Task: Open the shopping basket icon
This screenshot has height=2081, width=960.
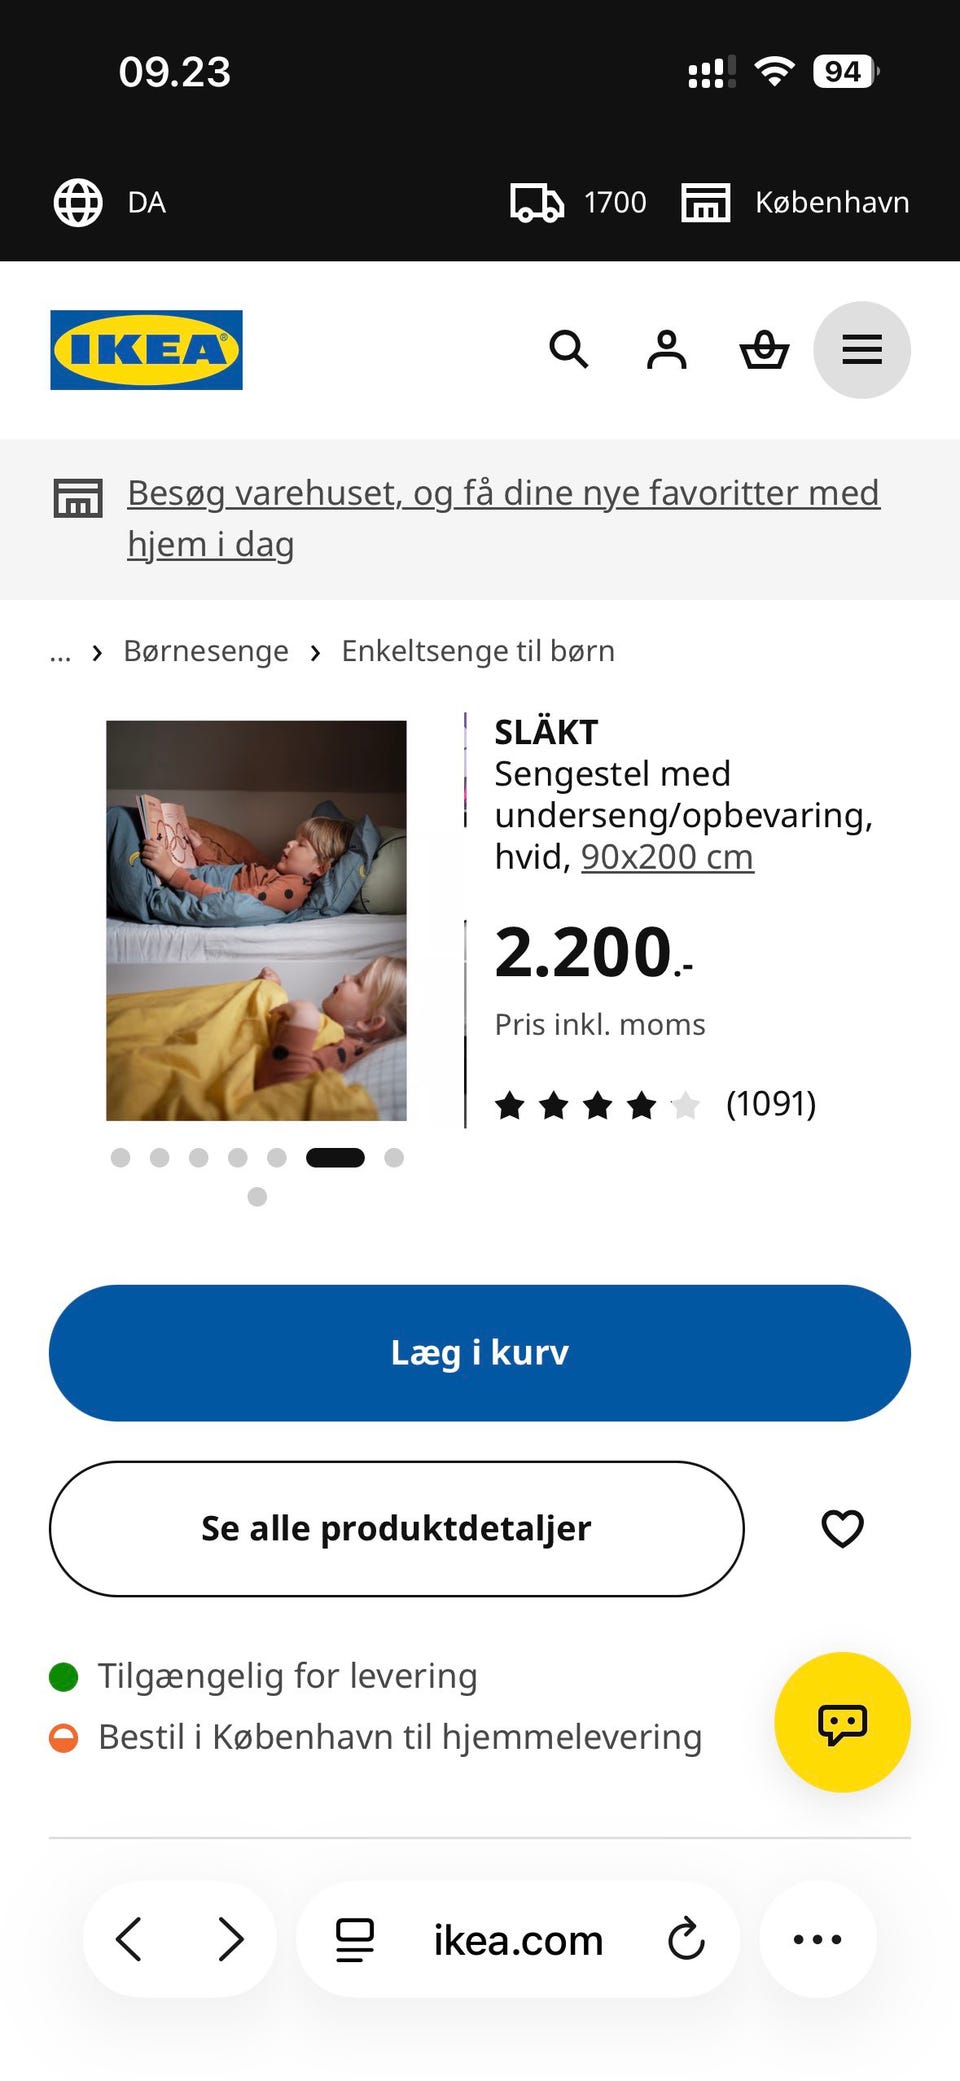Action: (764, 350)
